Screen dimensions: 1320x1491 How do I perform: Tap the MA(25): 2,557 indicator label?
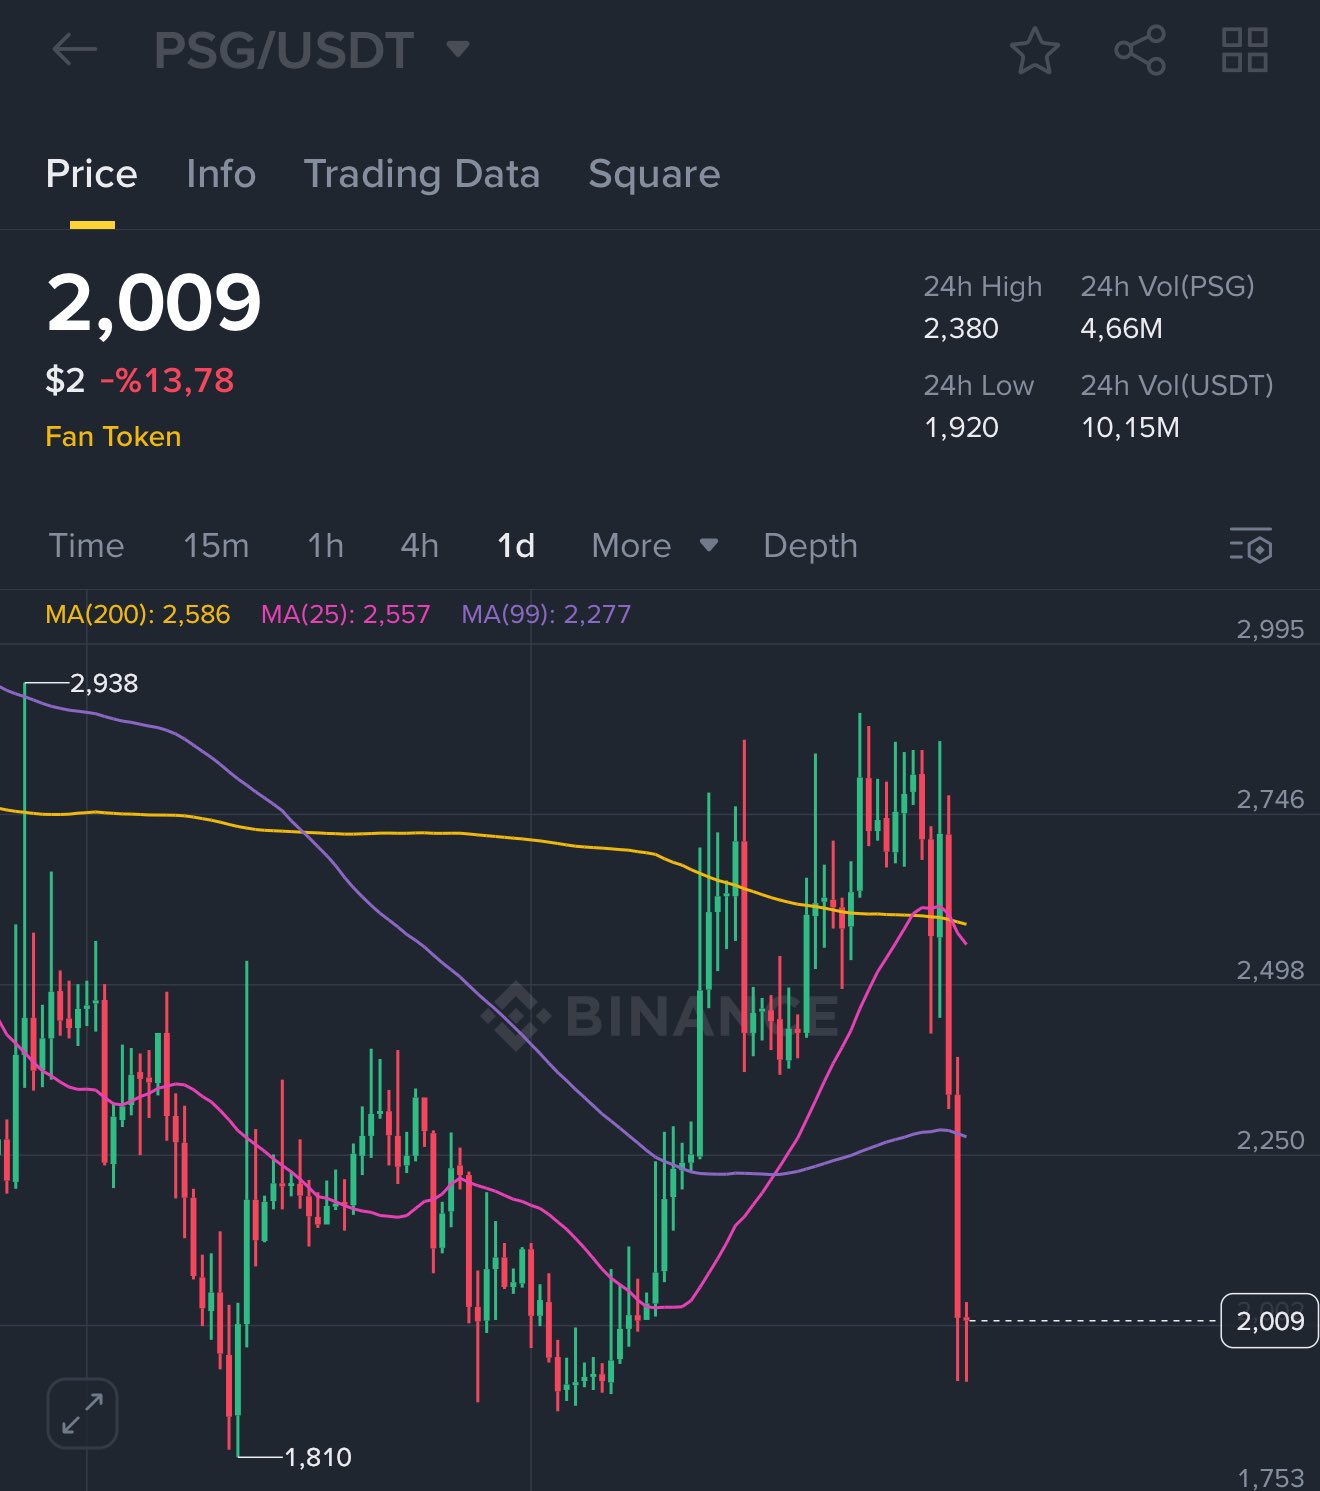[346, 614]
